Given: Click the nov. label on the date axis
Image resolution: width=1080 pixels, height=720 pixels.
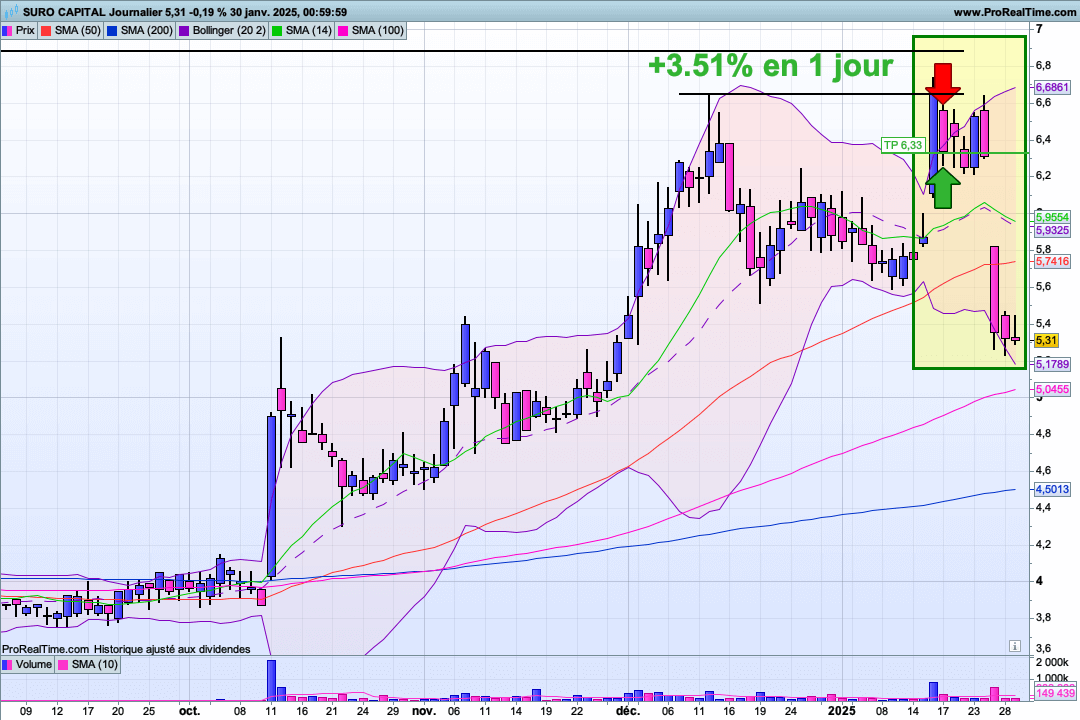Looking at the screenshot, I should tap(424, 711).
